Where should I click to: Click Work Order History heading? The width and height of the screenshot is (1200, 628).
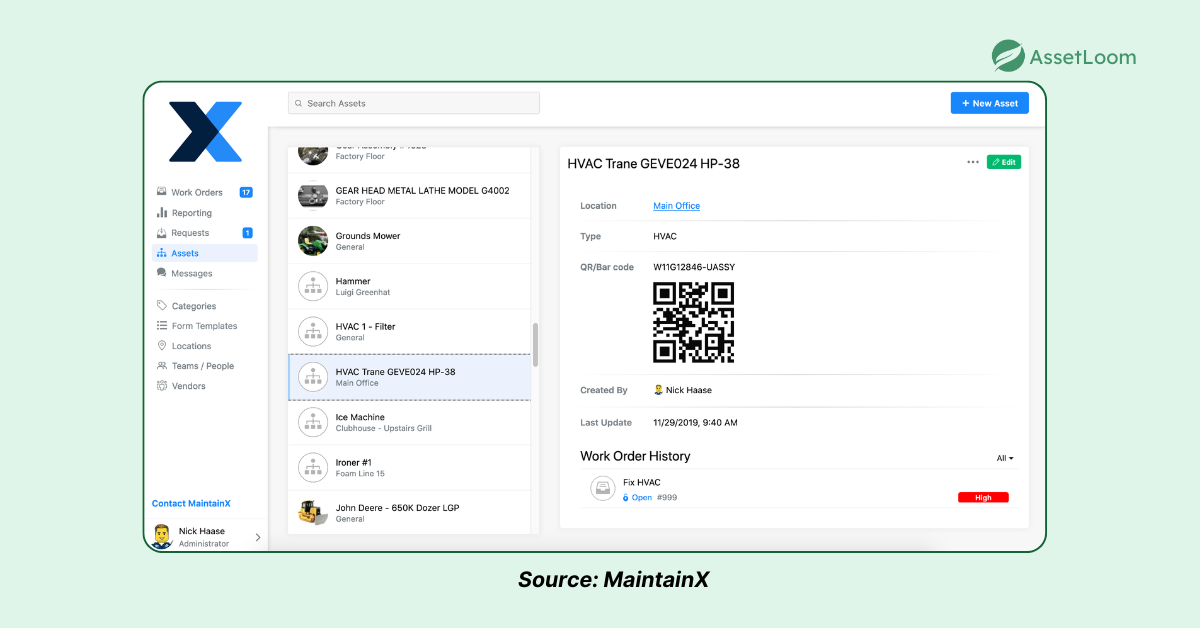pyautogui.click(x=635, y=456)
